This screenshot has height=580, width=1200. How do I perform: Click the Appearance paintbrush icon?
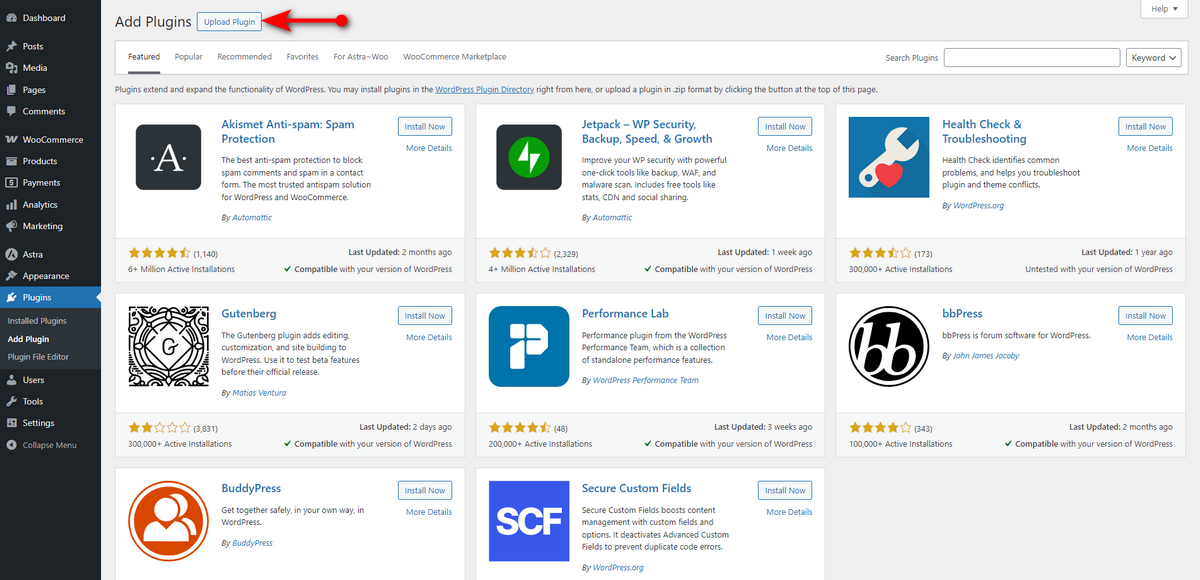pyautogui.click(x=11, y=276)
